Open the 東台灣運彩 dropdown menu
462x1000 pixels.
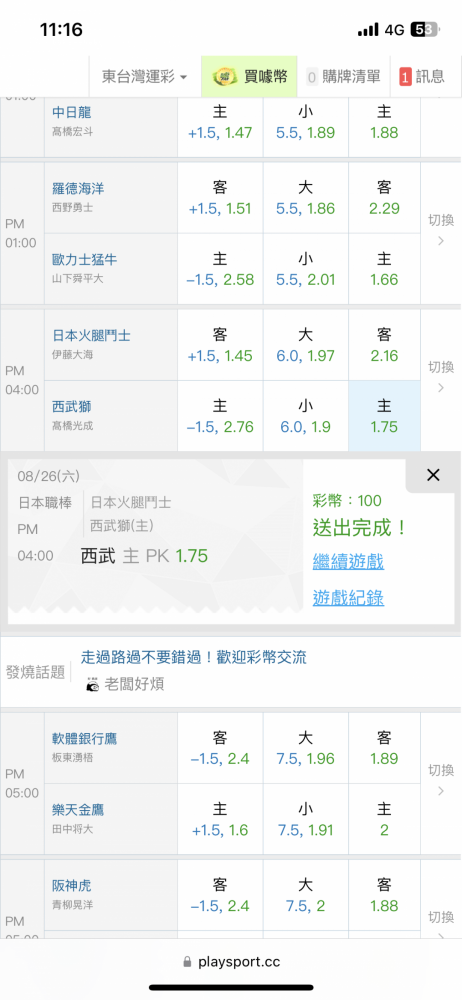click(145, 77)
